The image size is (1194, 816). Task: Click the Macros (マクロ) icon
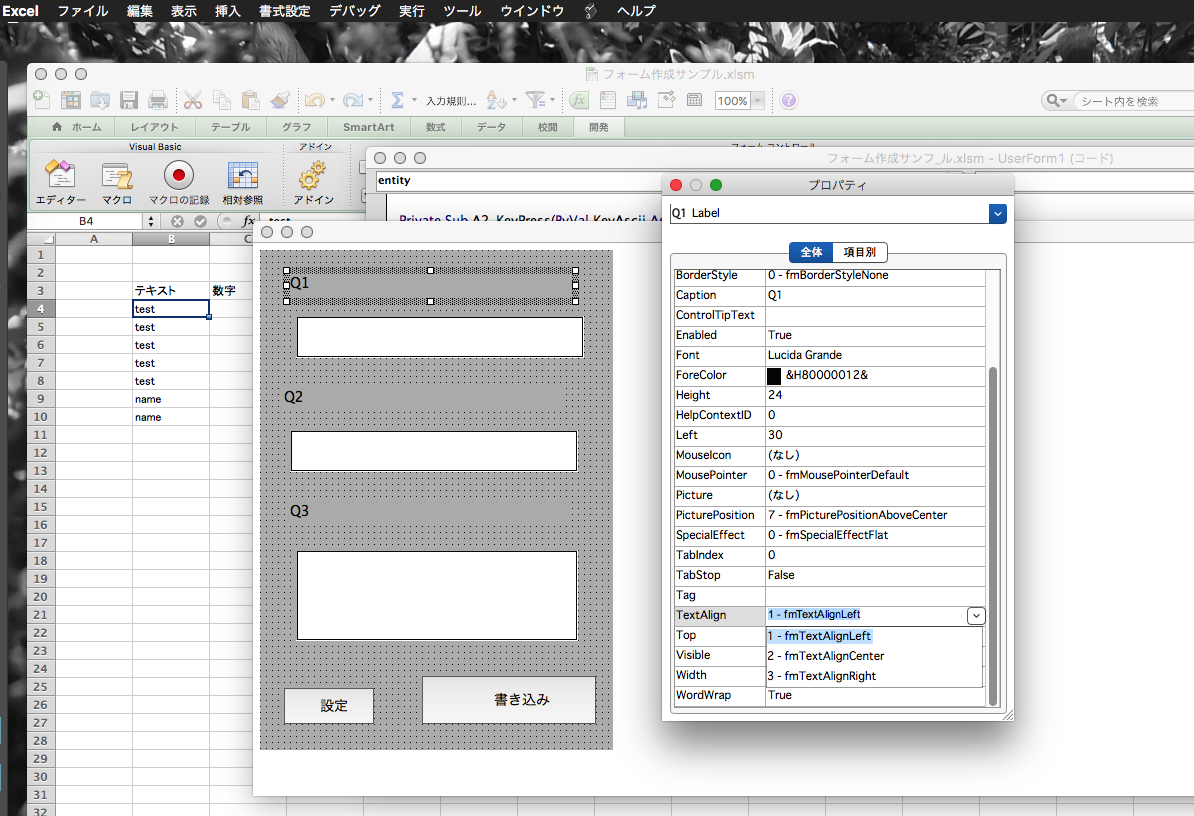pos(117,177)
